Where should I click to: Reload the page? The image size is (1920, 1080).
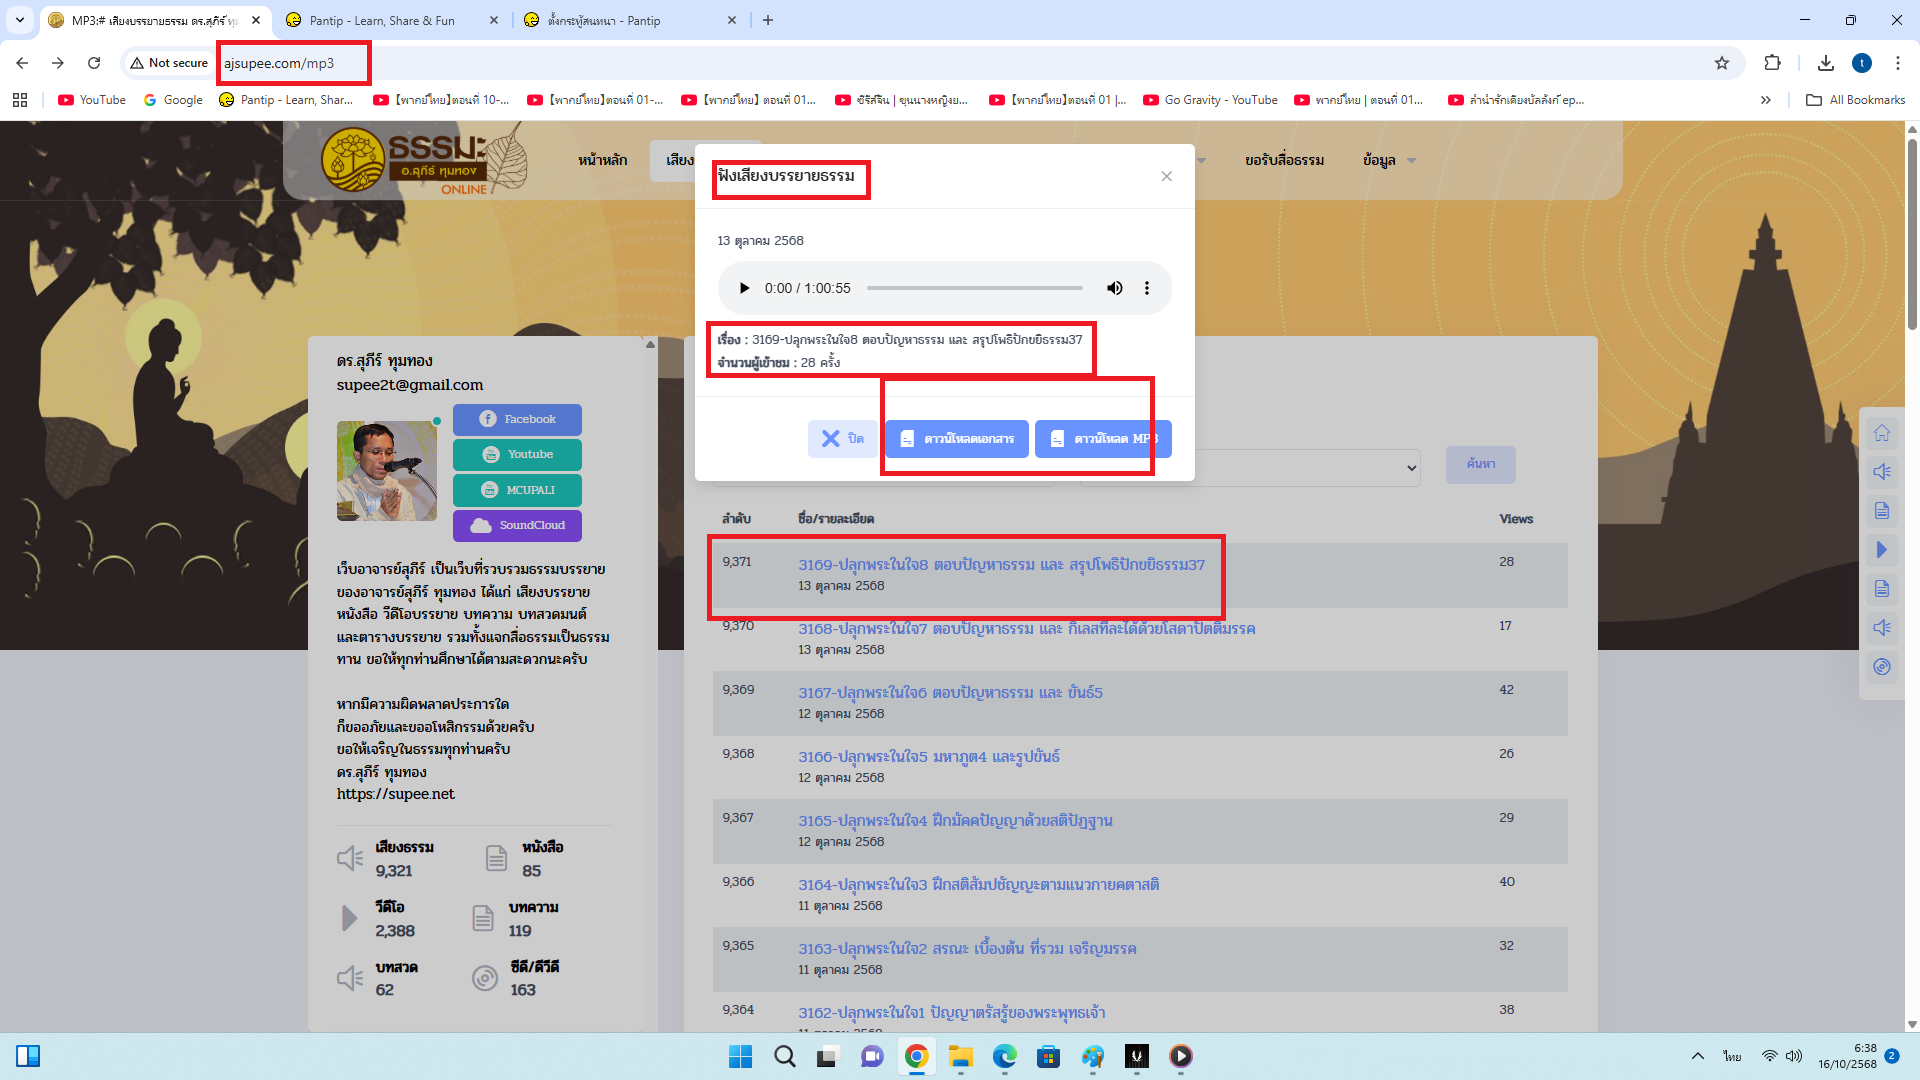[94, 63]
